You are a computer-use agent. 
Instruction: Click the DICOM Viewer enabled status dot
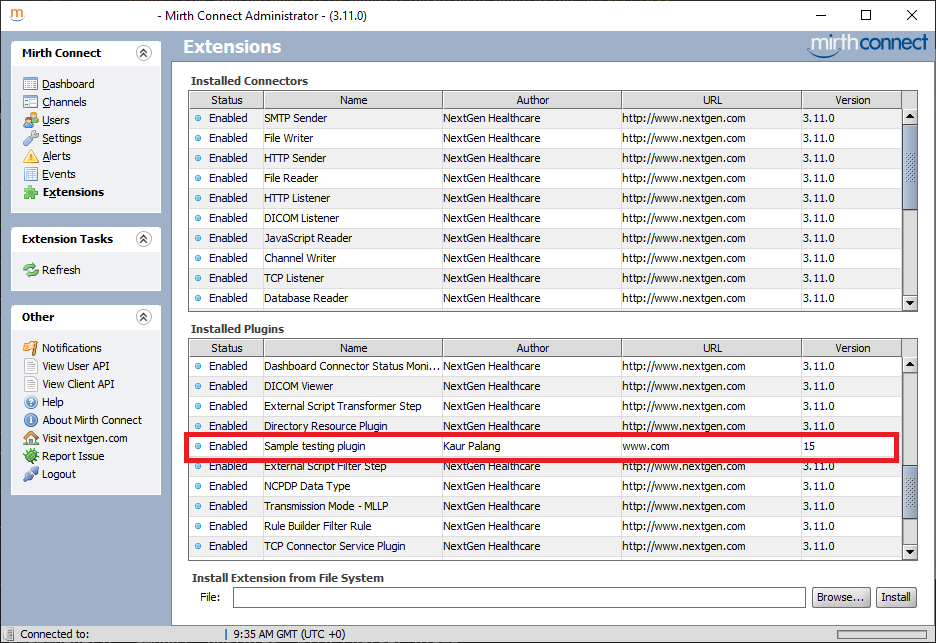(198, 386)
